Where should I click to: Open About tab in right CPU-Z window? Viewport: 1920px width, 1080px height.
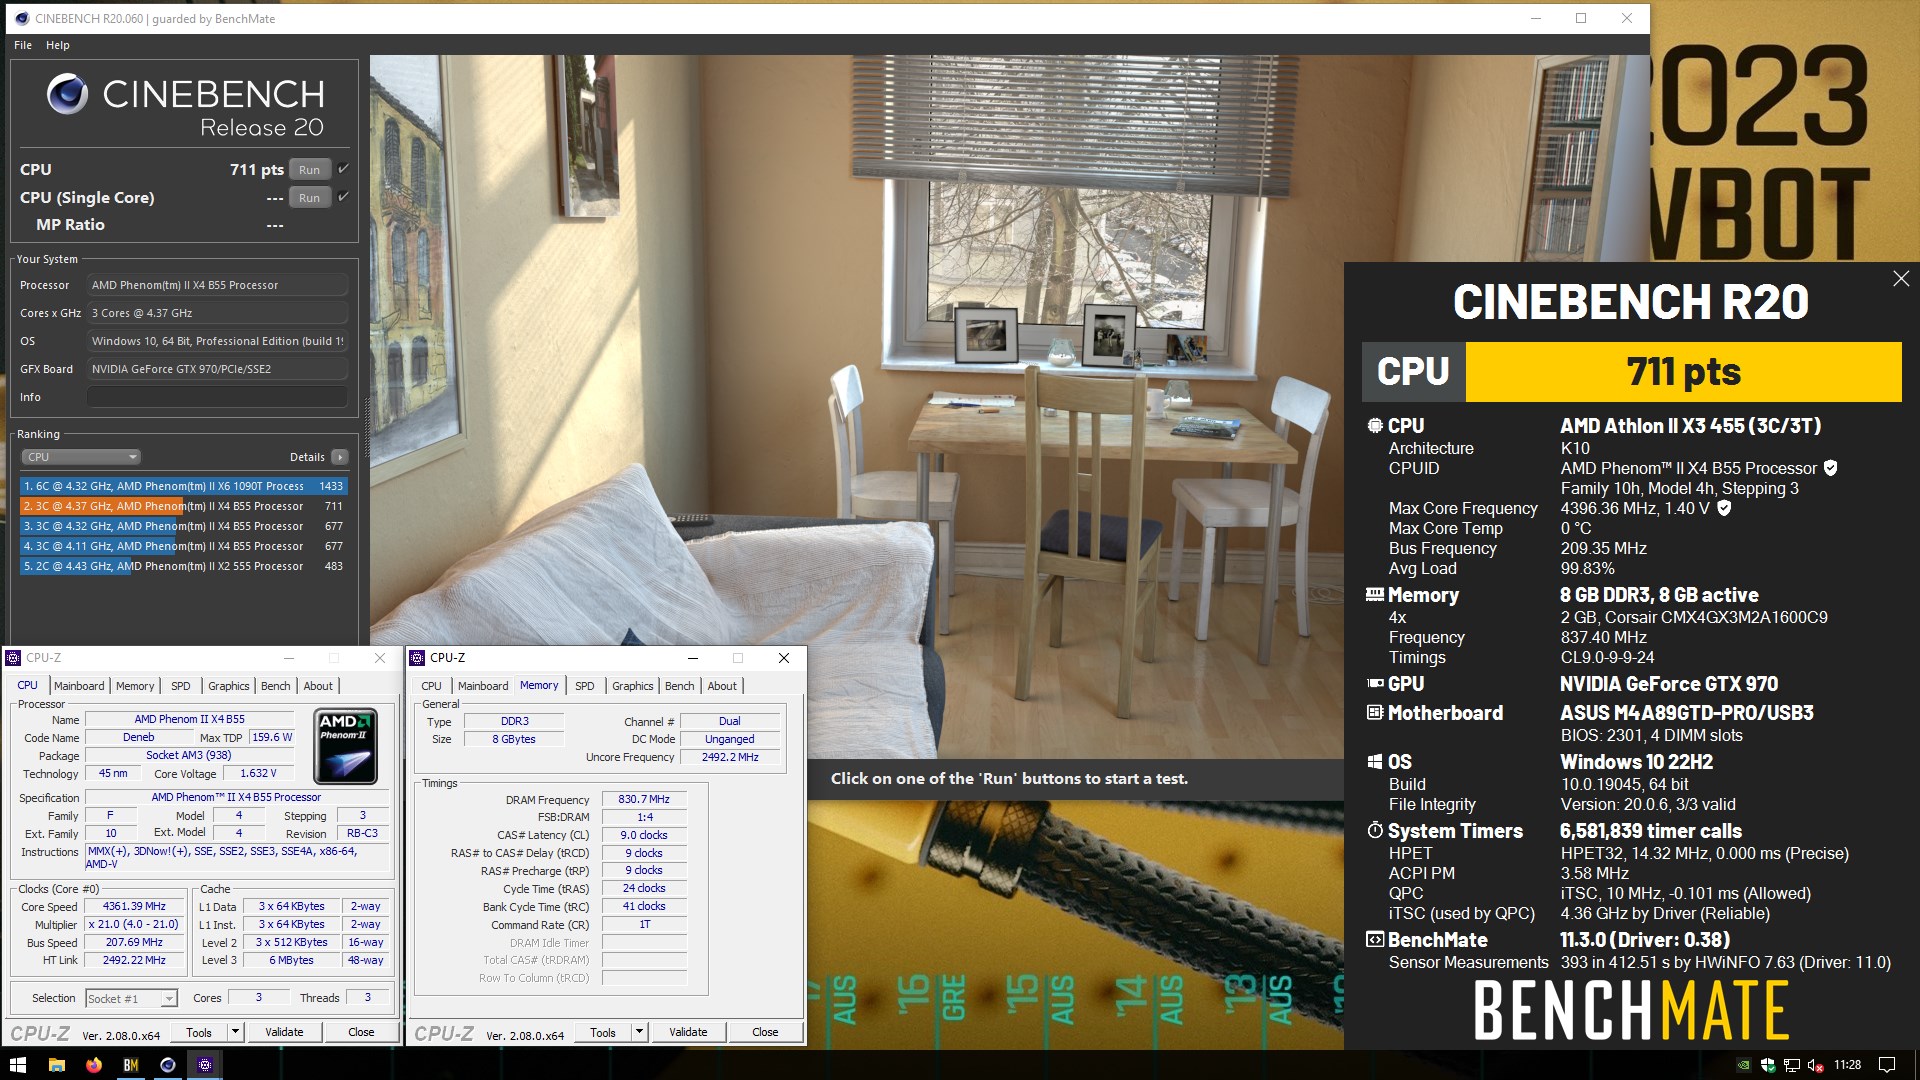pos(722,686)
